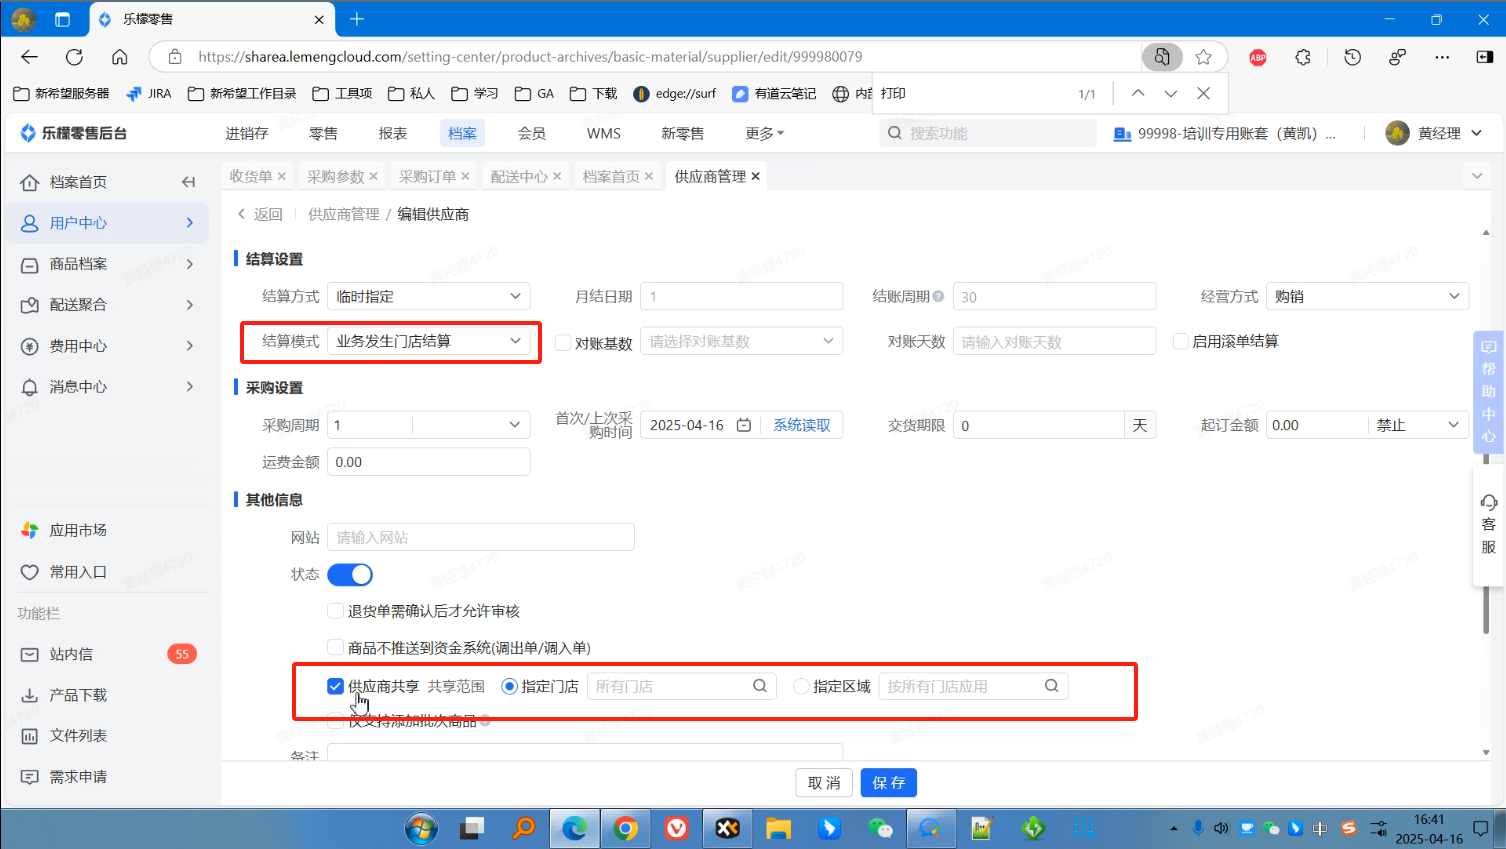The width and height of the screenshot is (1506, 849).
Task: Click the 对账天数 input field
Action: point(1054,341)
